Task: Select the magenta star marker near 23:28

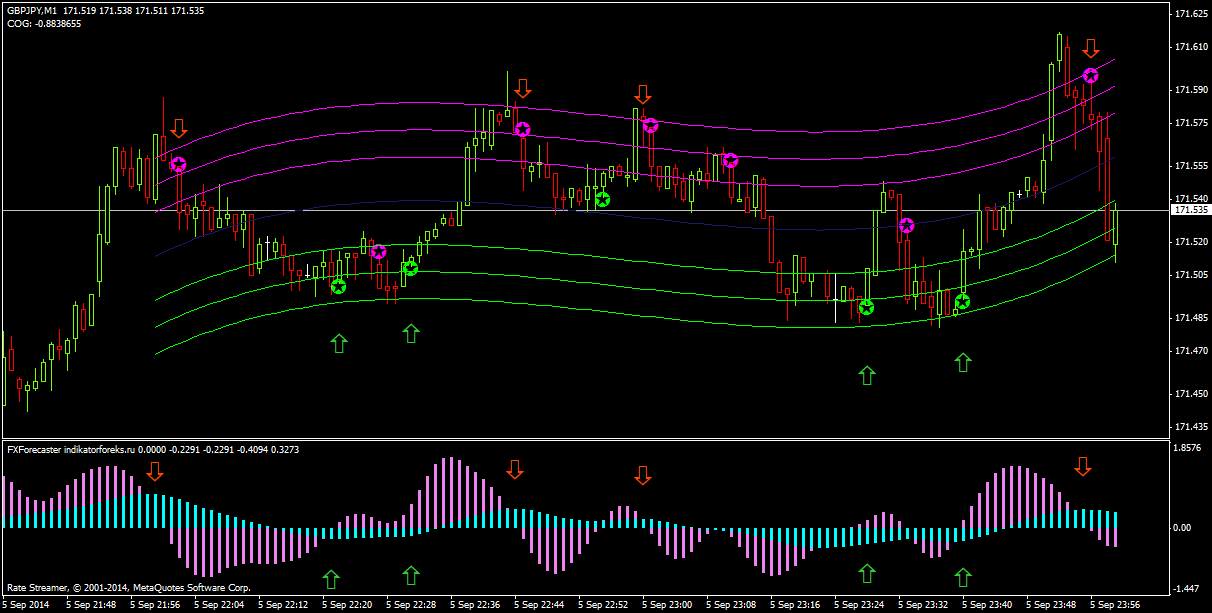Action: pyautogui.click(x=906, y=225)
